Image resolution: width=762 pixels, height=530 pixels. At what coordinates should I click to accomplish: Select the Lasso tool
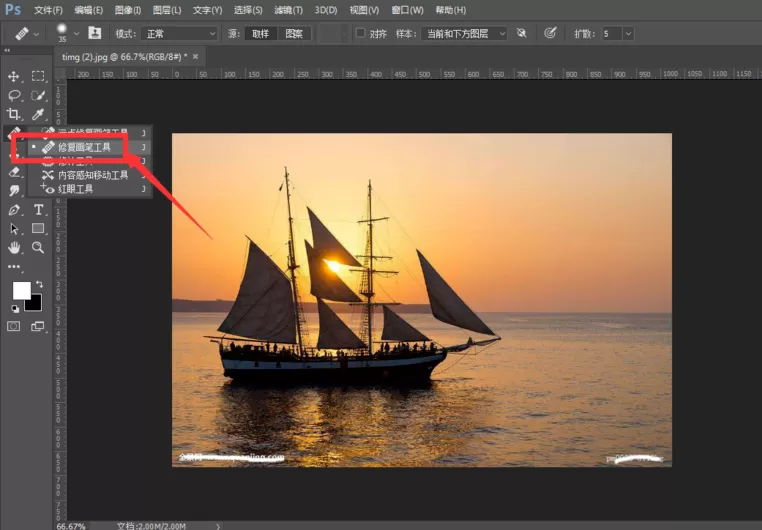click(14, 95)
